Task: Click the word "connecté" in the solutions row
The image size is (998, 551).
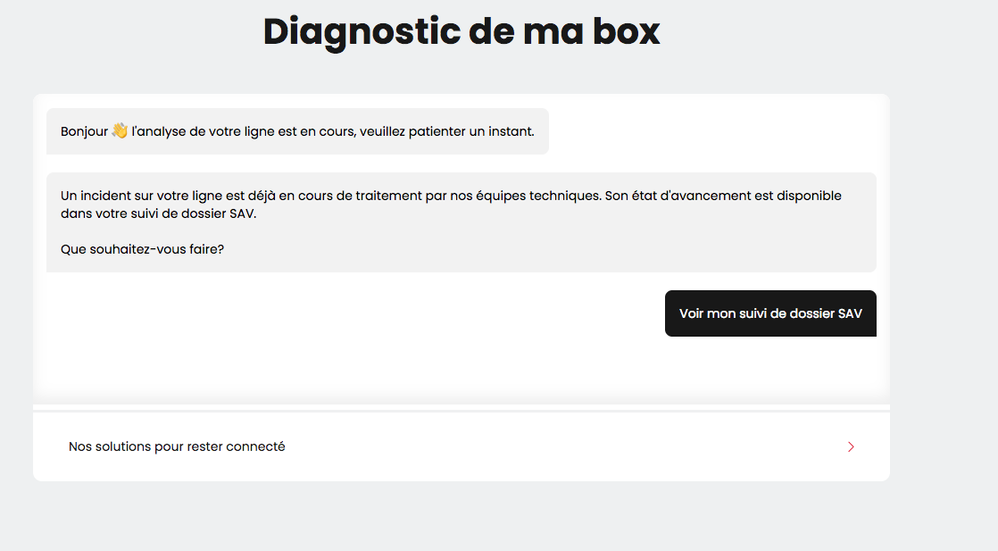Action: (x=257, y=447)
